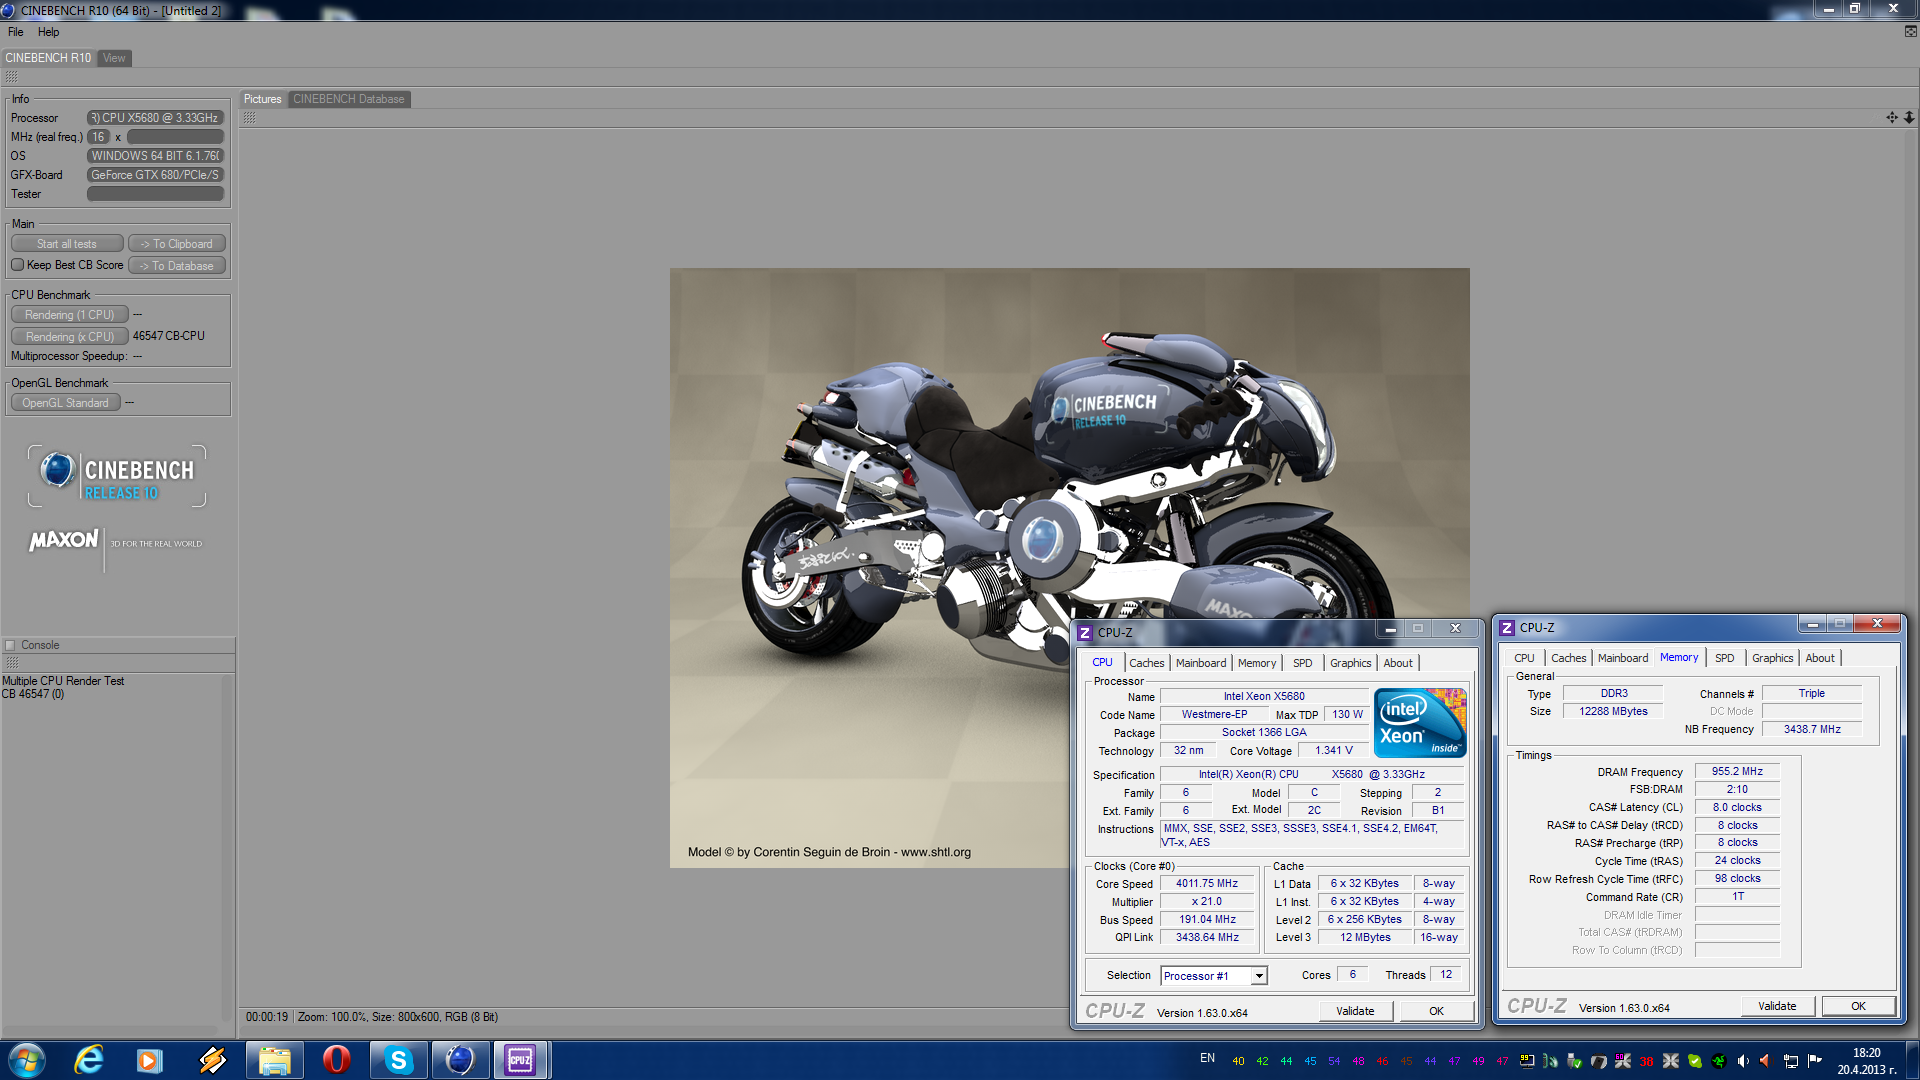Toggle the Console checkbox
This screenshot has height=1080, width=1920.
pyautogui.click(x=10, y=645)
